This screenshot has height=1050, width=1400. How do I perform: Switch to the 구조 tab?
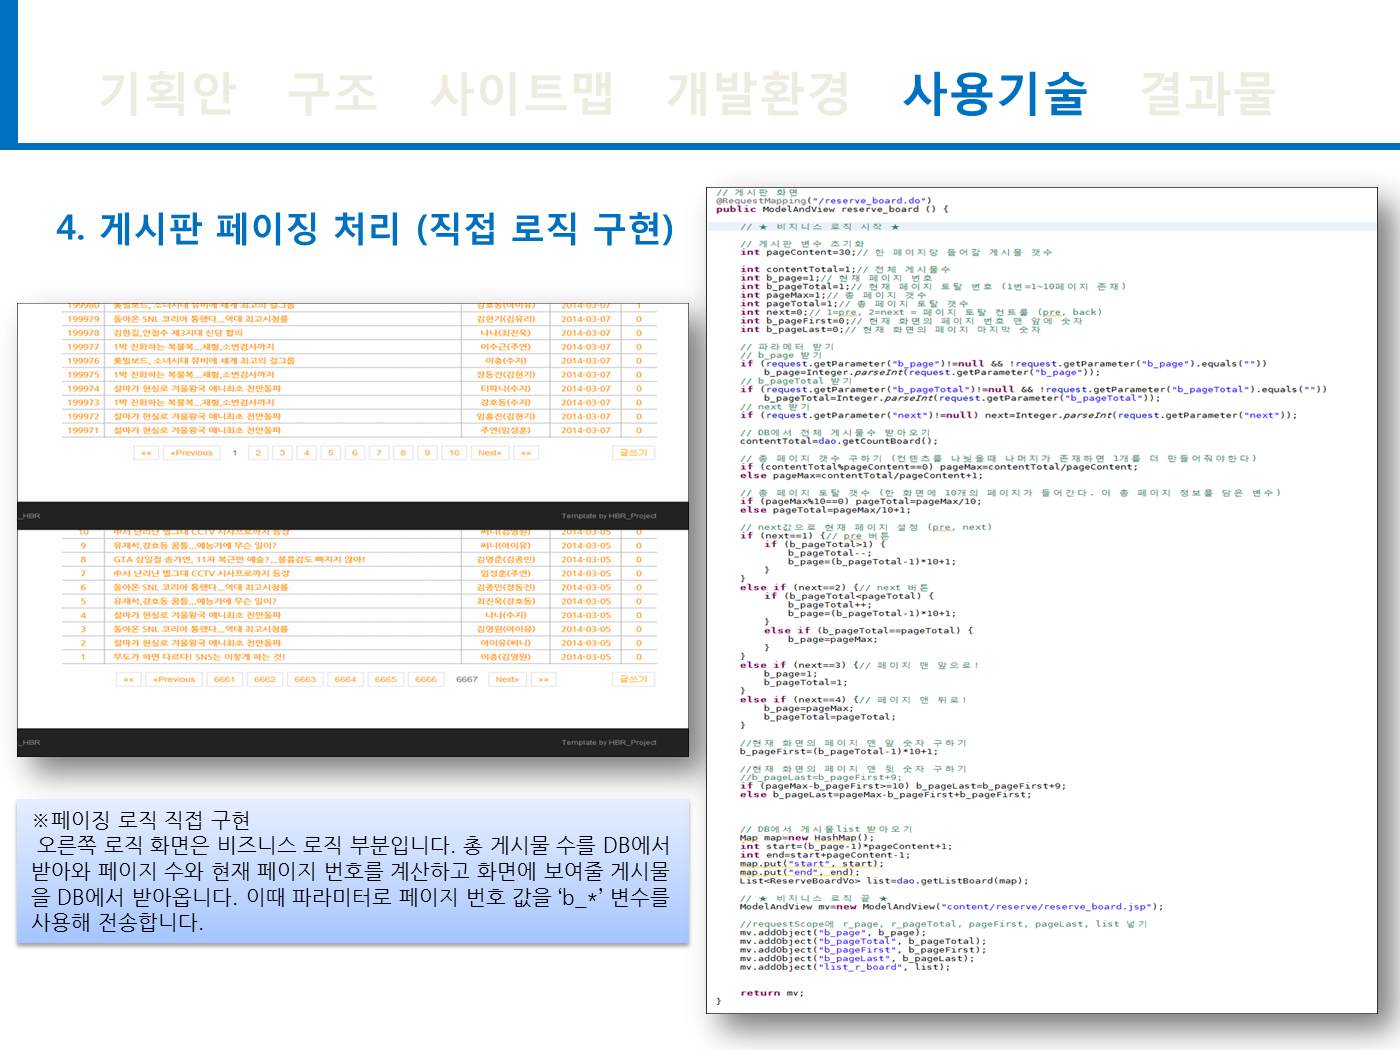pos(332,93)
